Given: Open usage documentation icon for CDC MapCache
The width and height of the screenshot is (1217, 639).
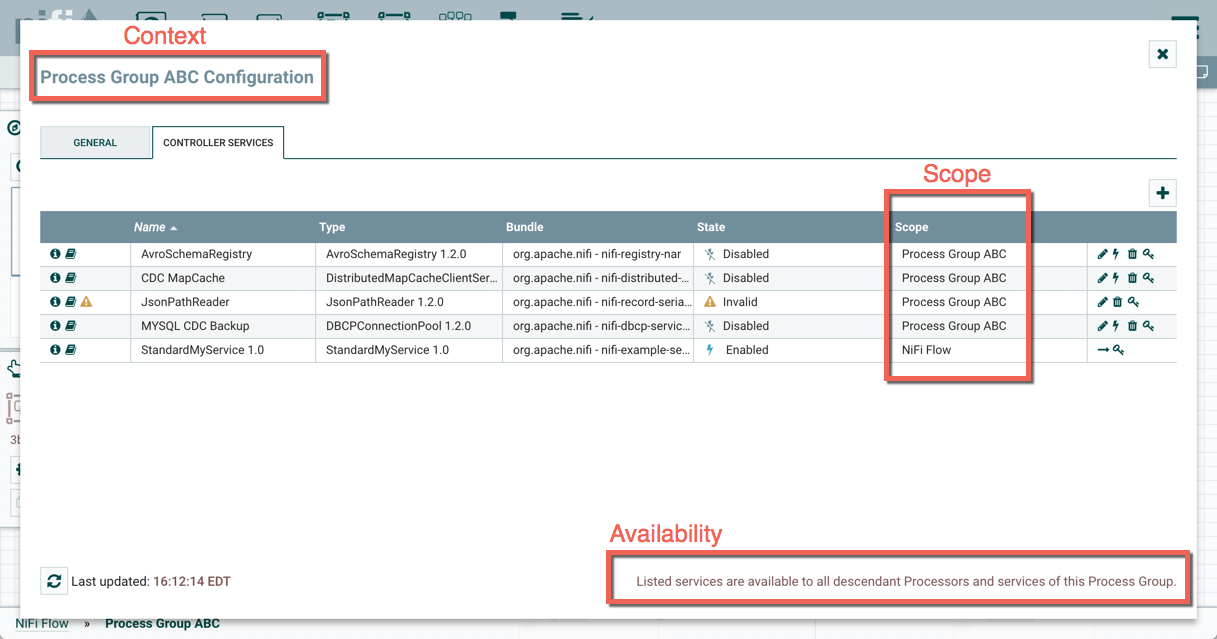Looking at the screenshot, I should tap(70, 278).
